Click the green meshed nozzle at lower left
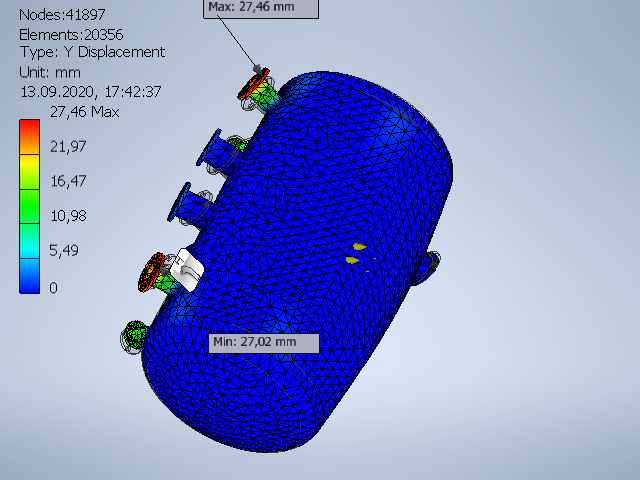 point(135,336)
